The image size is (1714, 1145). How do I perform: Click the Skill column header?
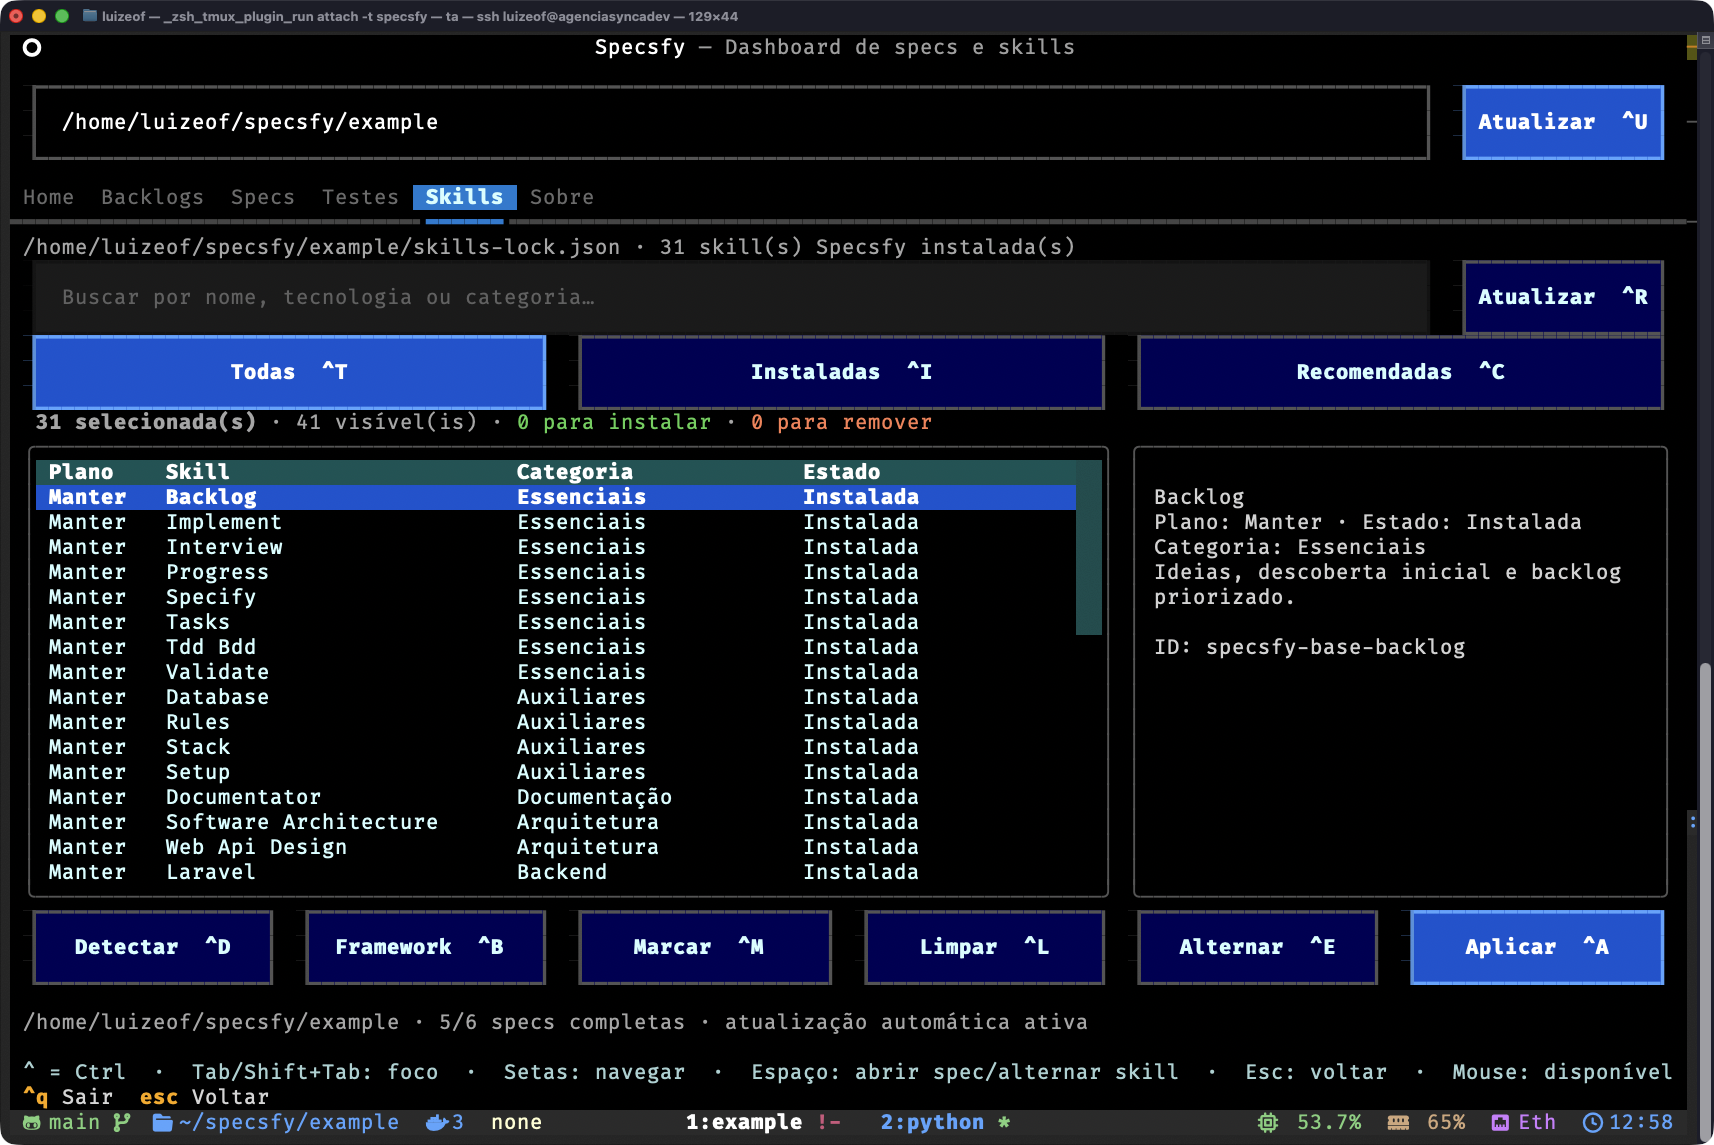197,472
